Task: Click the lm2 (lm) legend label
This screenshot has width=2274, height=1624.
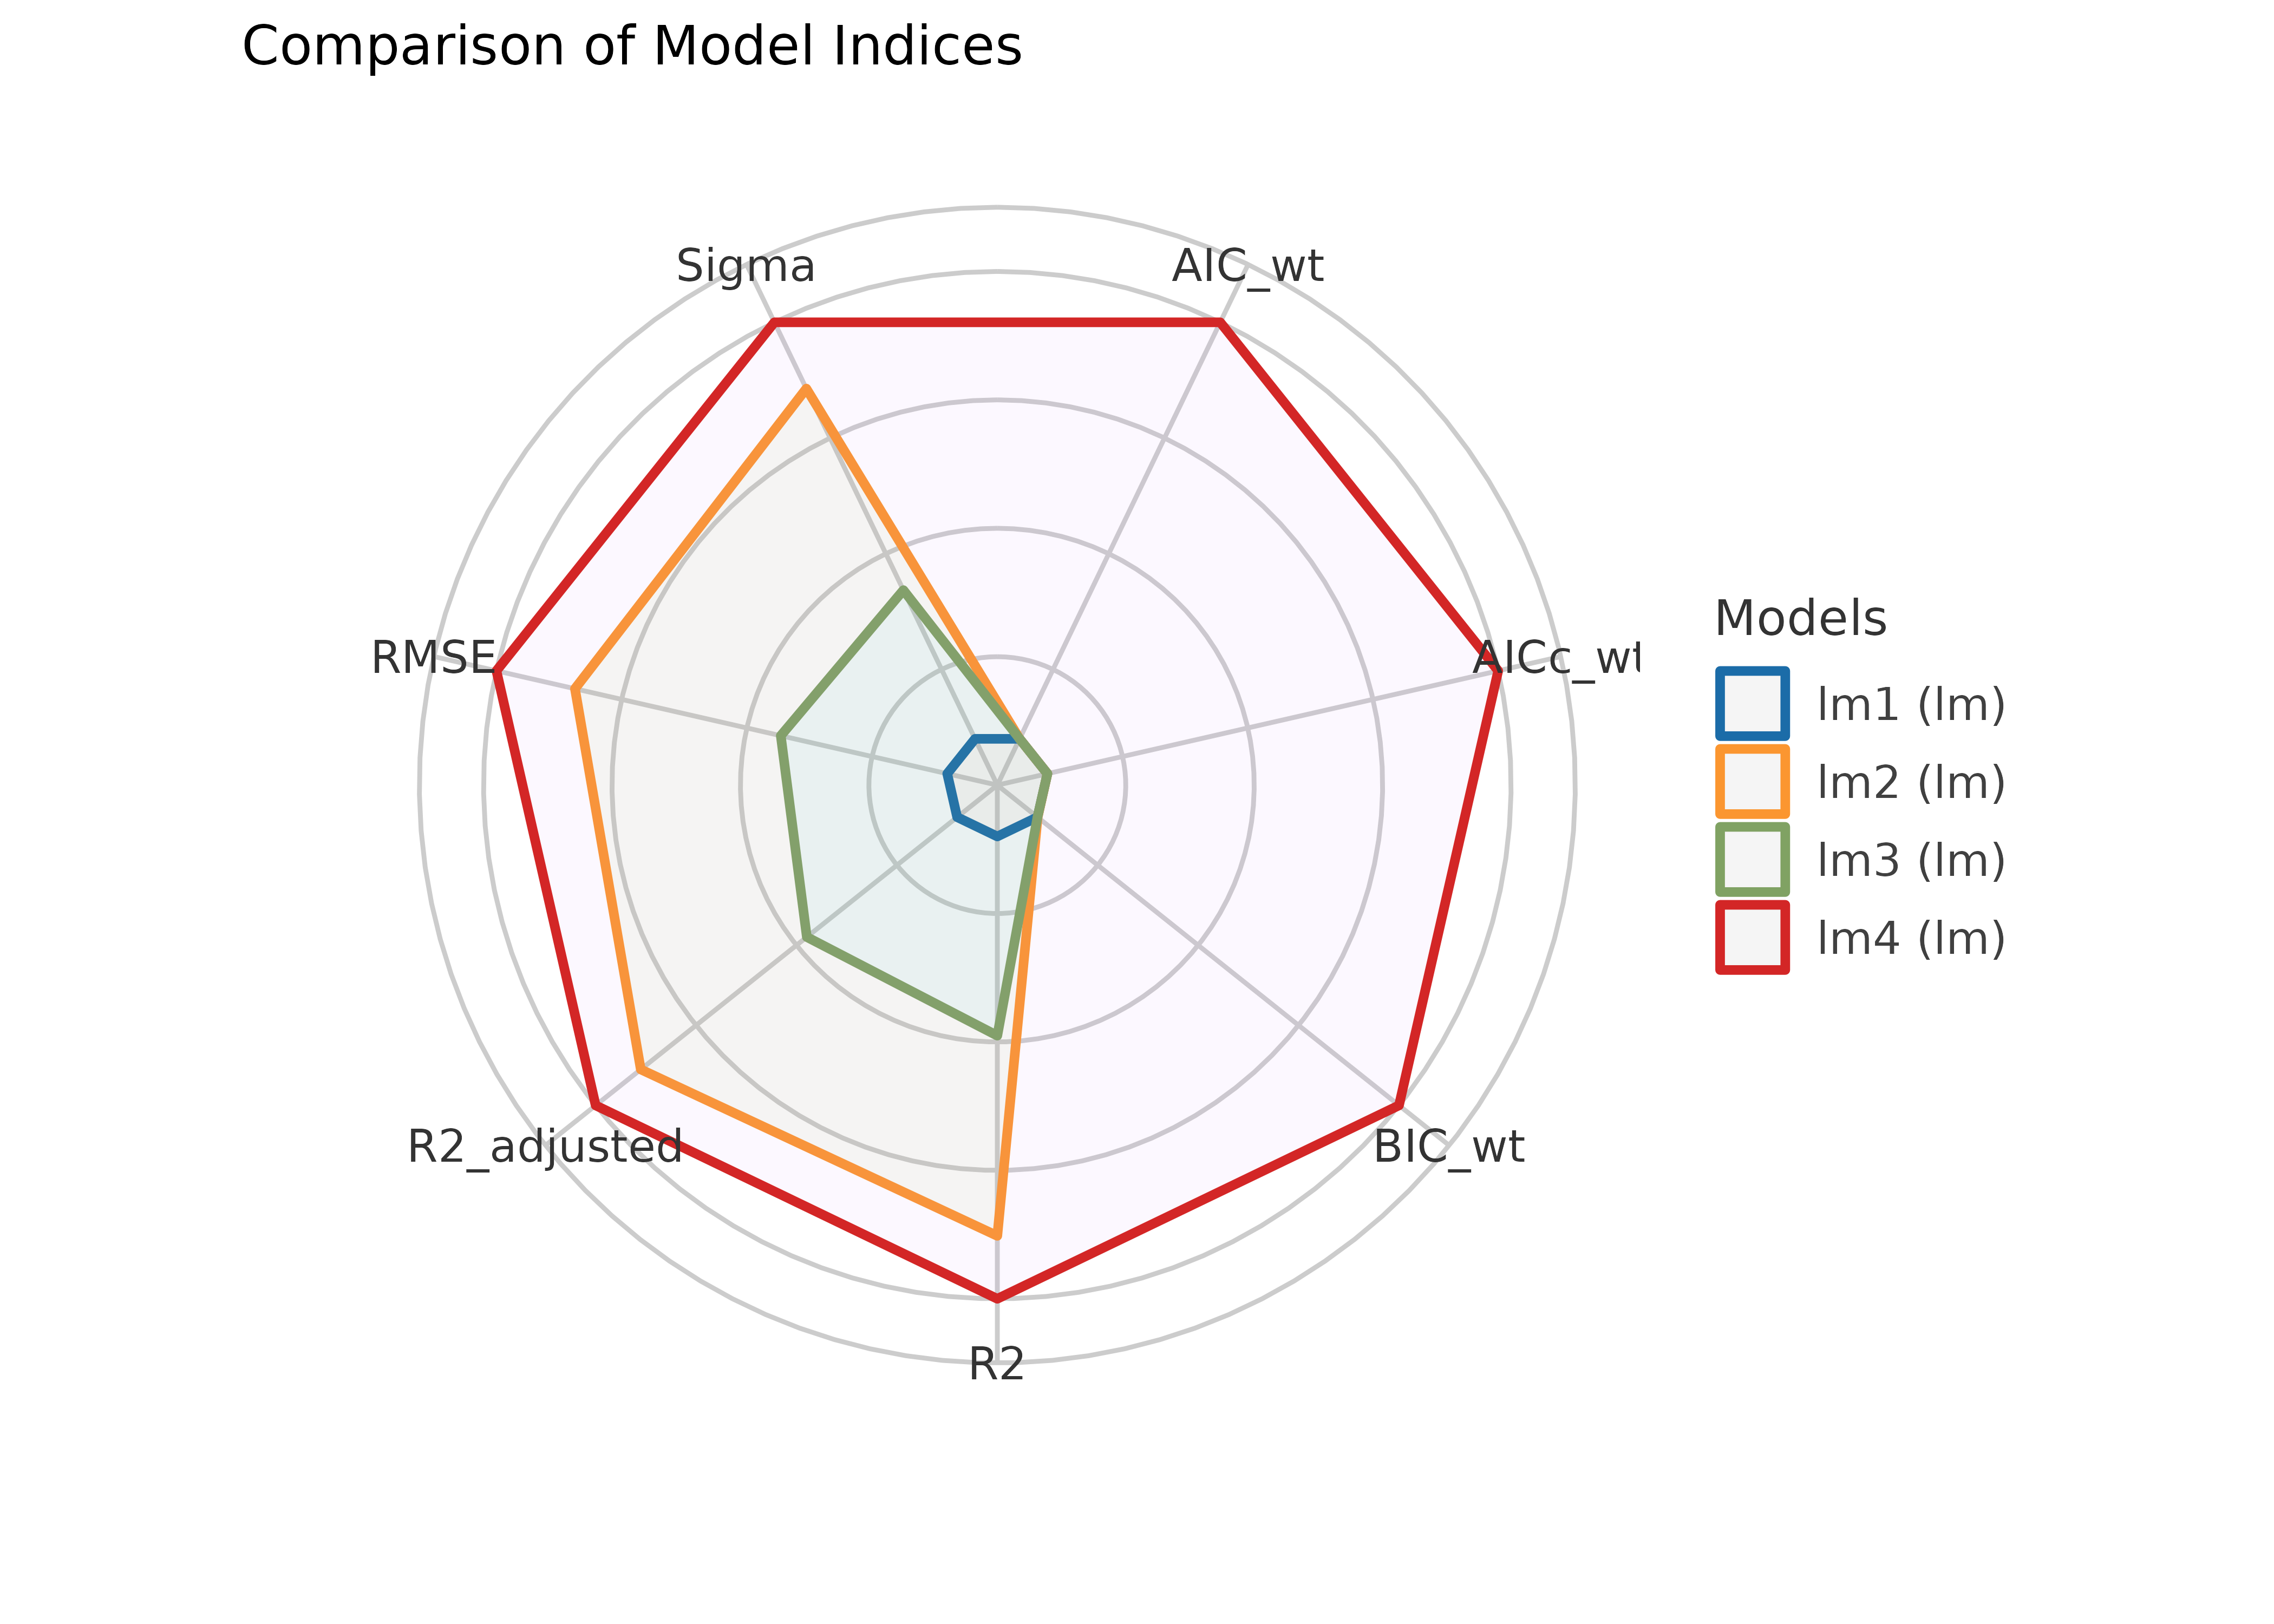Action: 1910,782
